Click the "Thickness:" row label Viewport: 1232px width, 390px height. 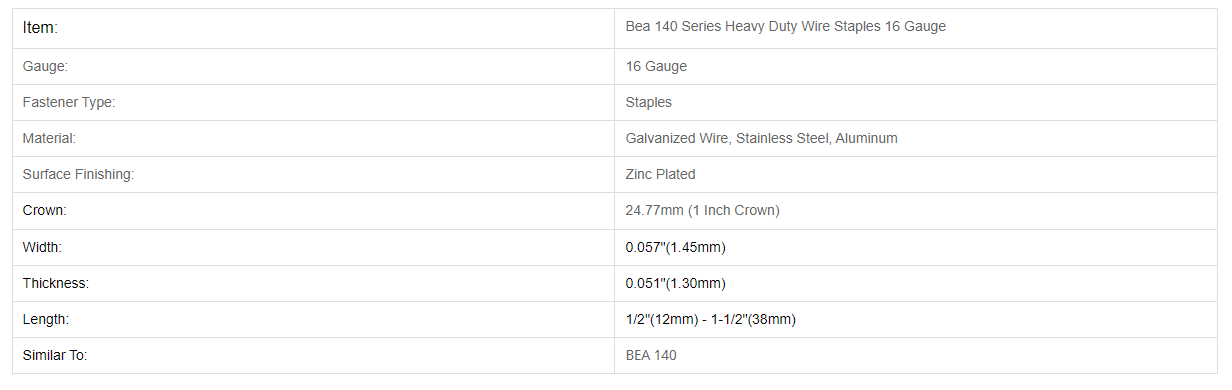tap(56, 284)
